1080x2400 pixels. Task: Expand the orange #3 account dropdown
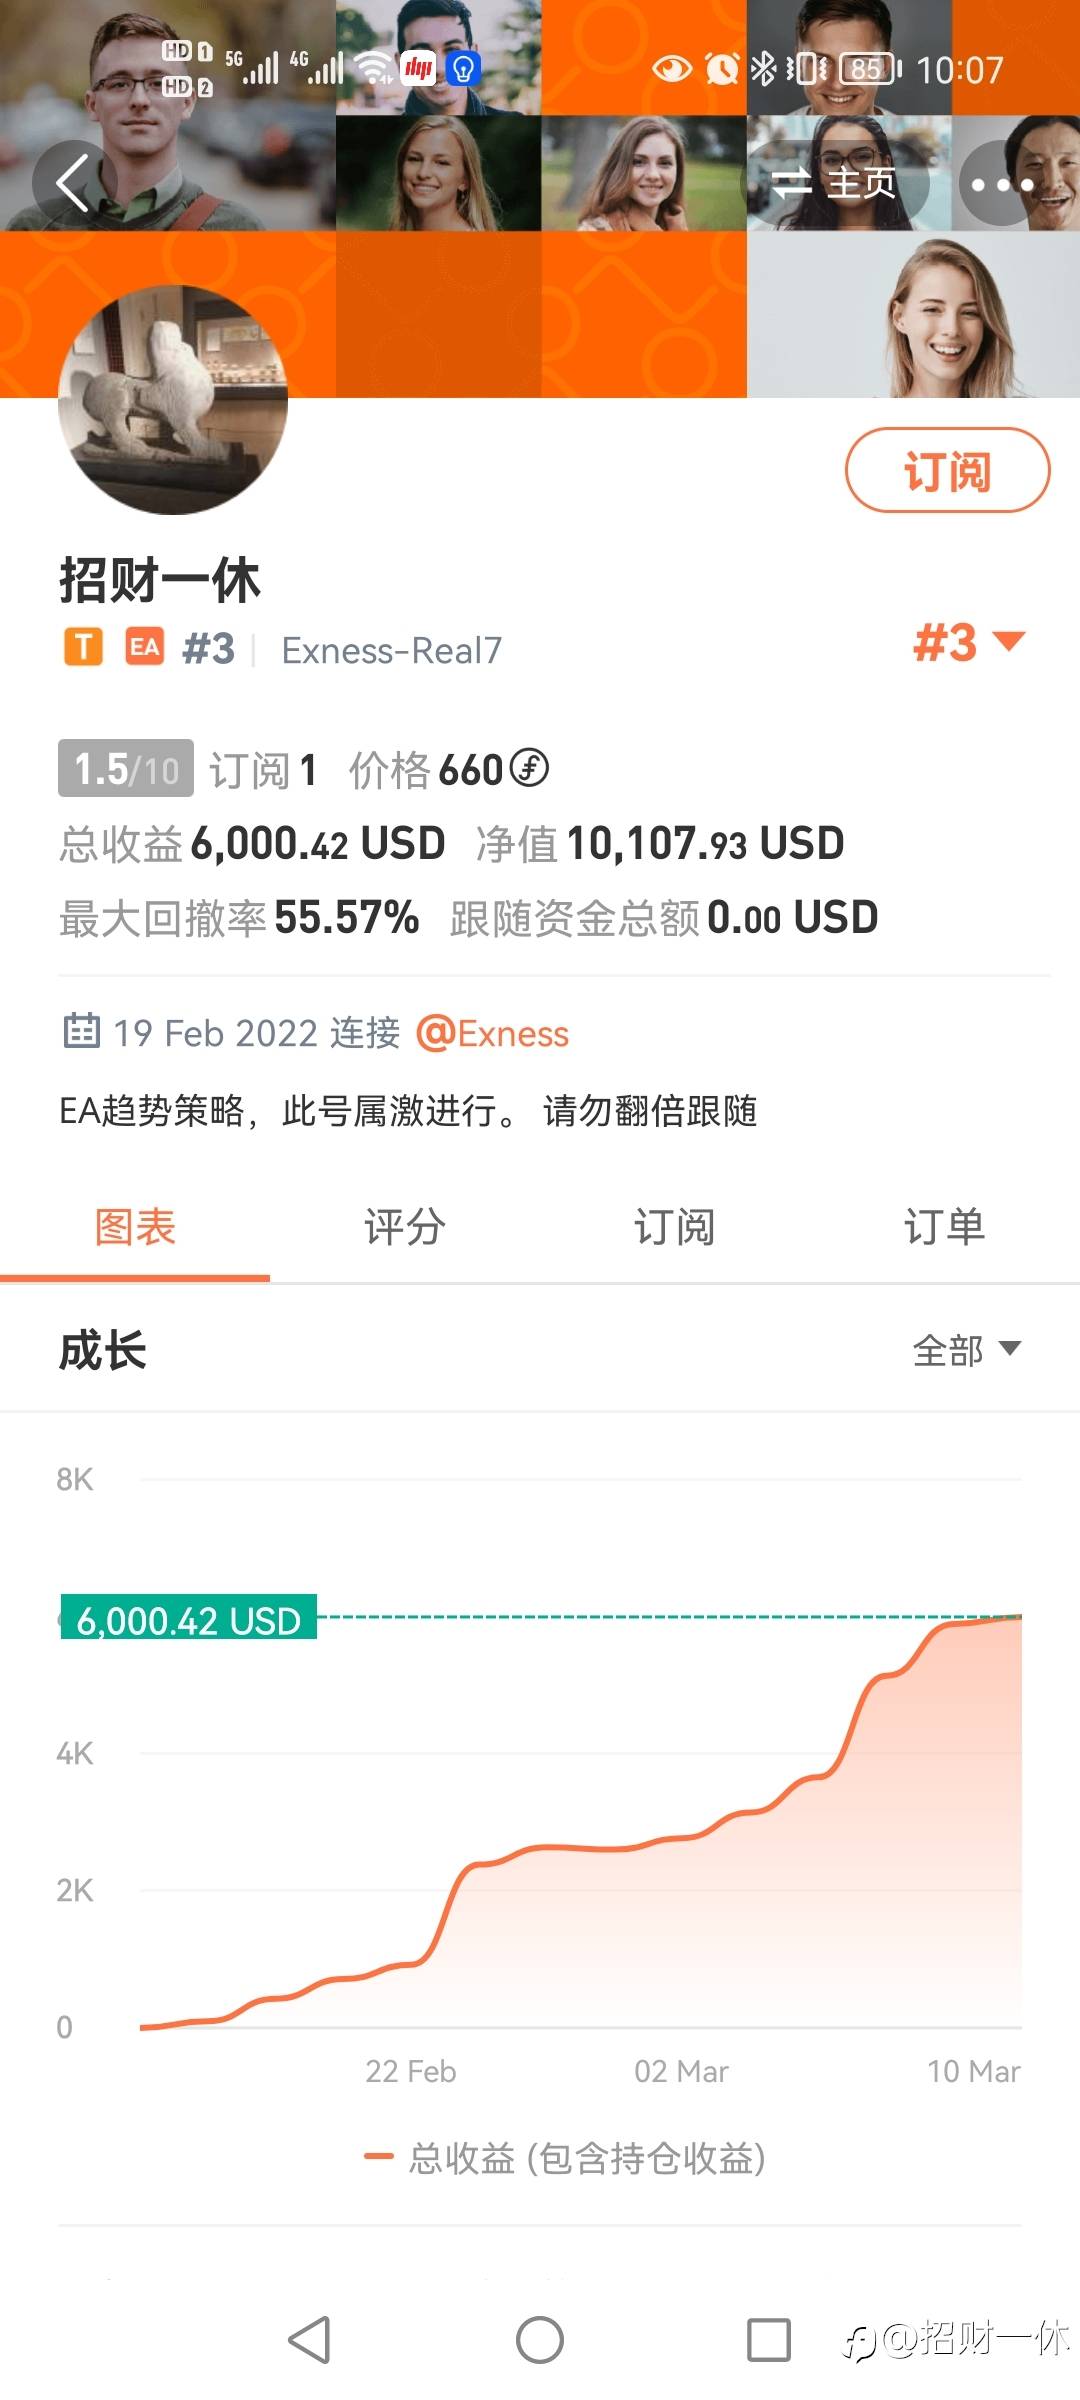tap(968, 642)
